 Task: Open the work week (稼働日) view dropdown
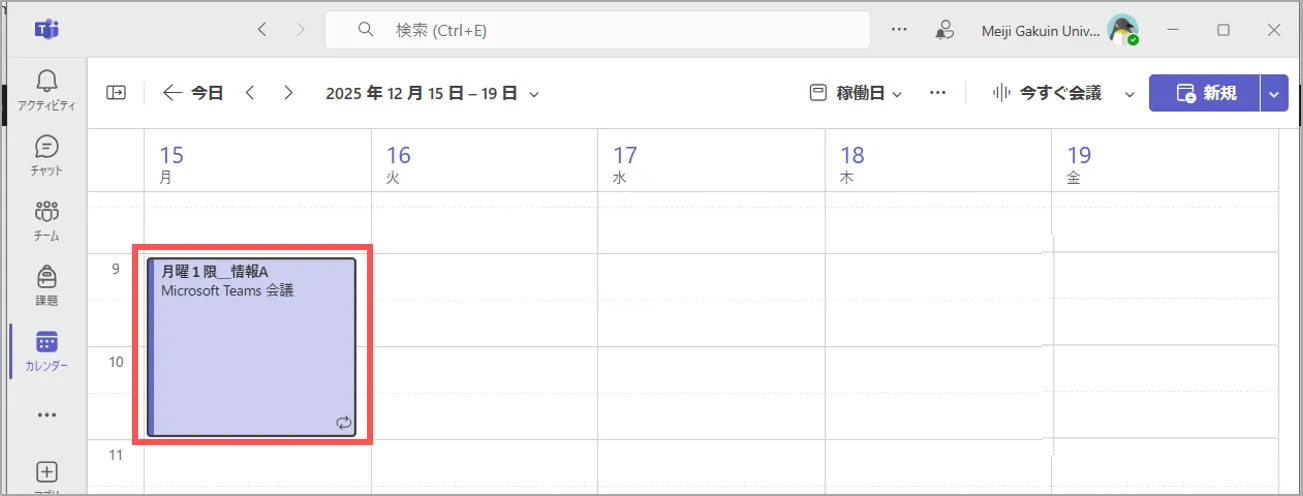856,93
